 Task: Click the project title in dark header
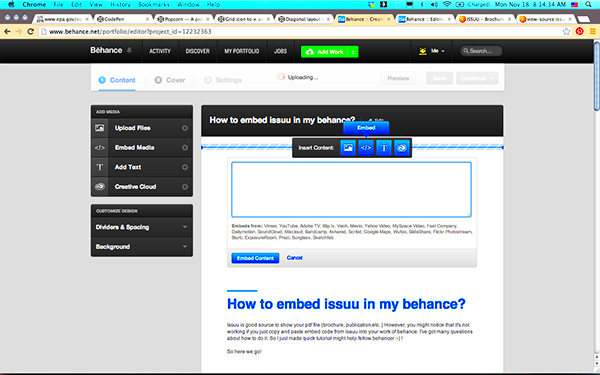coord(282,120)
